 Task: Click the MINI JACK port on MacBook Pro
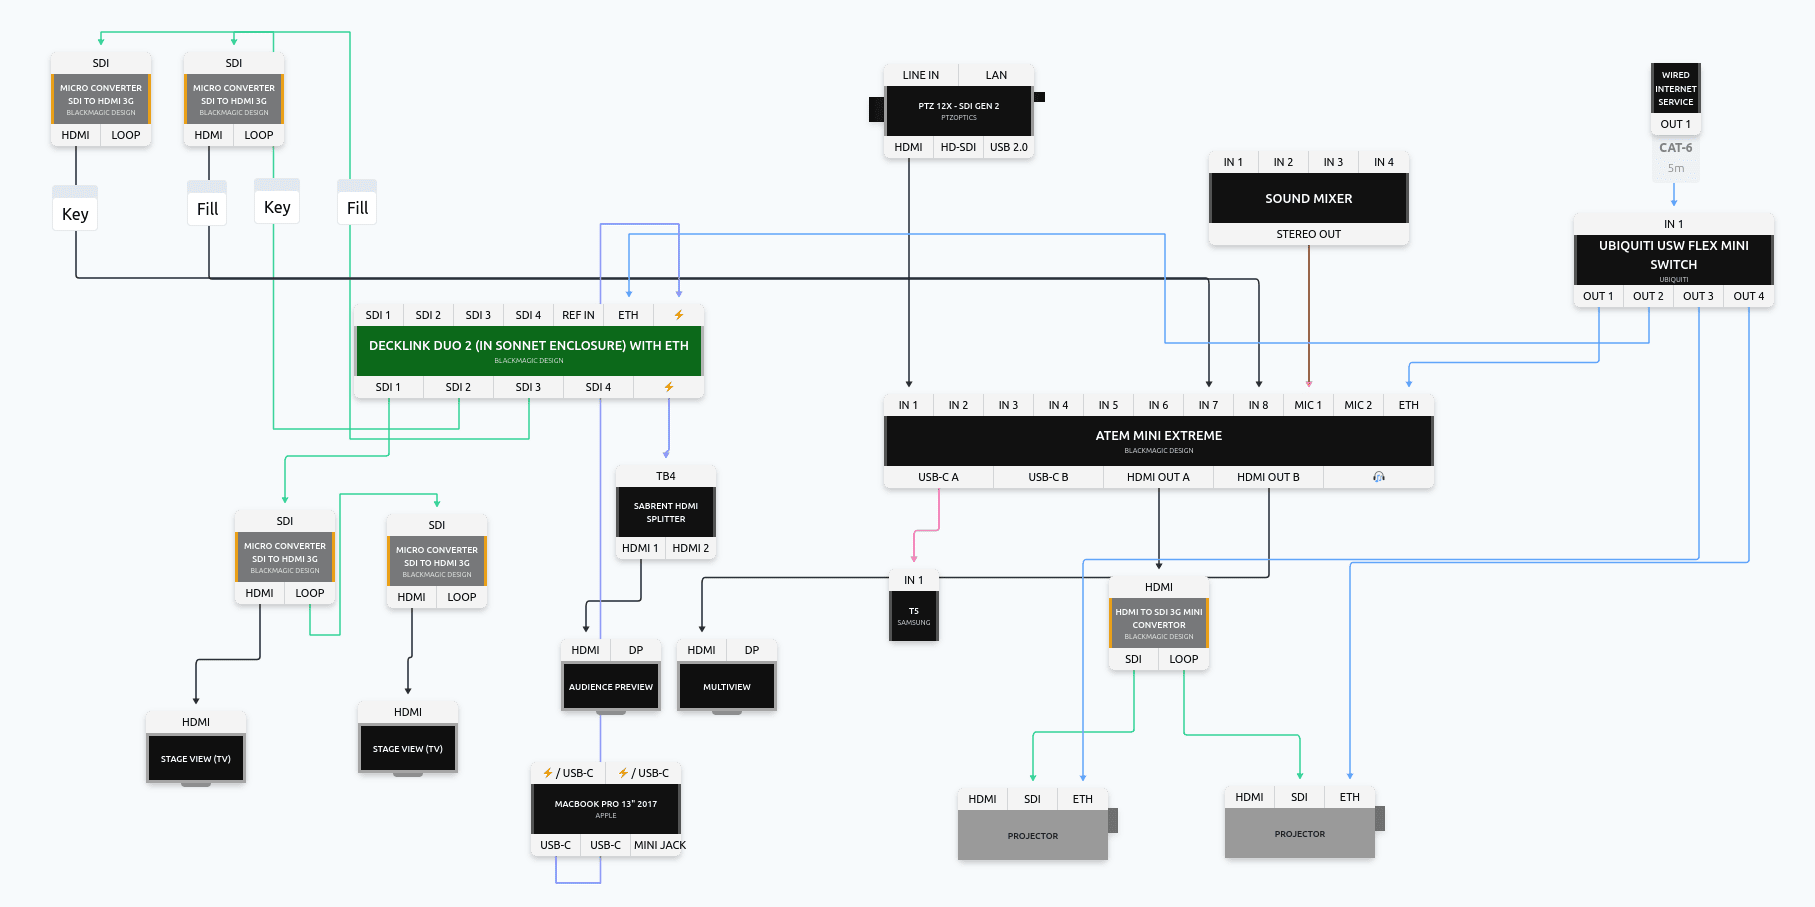coord(660,845)
